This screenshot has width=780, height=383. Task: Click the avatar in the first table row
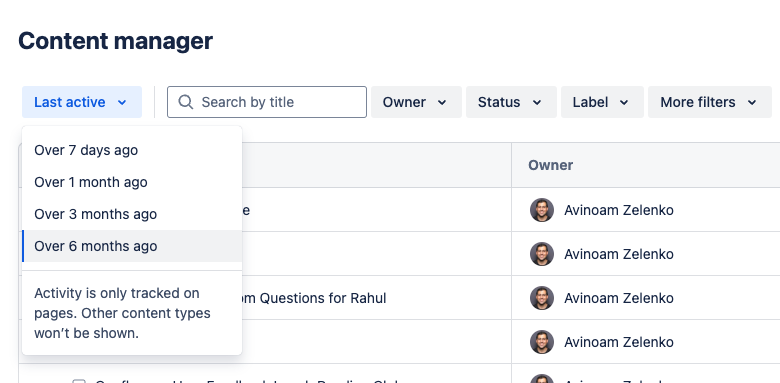[542, 210]
